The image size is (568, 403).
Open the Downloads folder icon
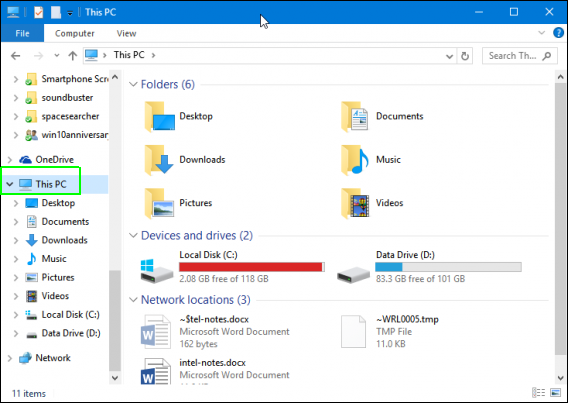pyautogui.click(x=159, y=160)
